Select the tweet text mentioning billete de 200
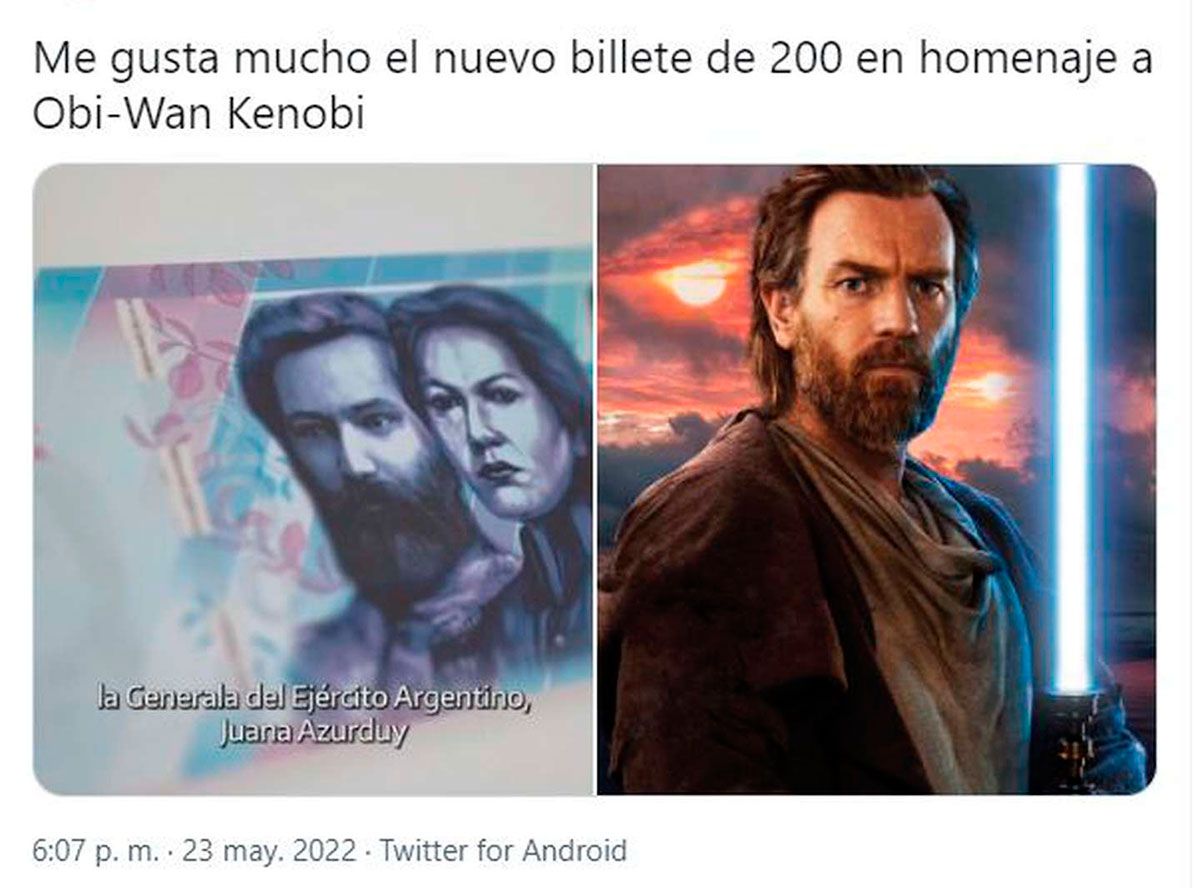The image size is (1200, 888). pyautogui.click(x=592, y=86)
